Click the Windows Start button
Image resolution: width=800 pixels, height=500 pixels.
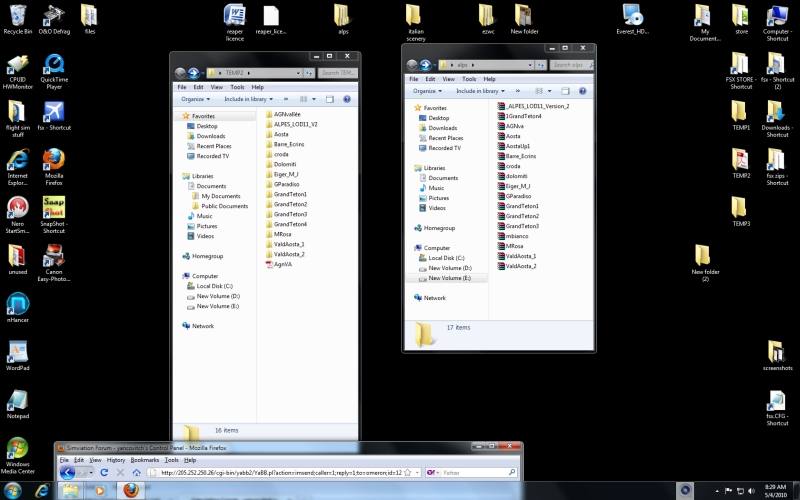coord(16,490)
